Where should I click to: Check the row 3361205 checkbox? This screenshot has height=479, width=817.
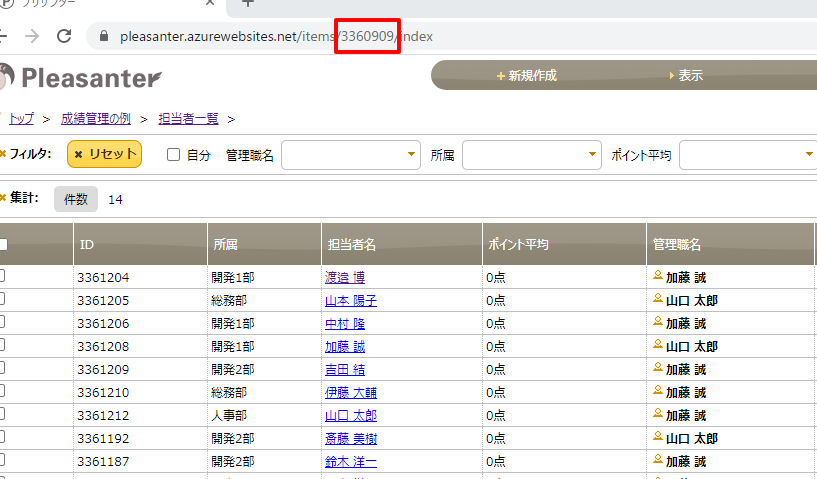(x=2, y=299)
